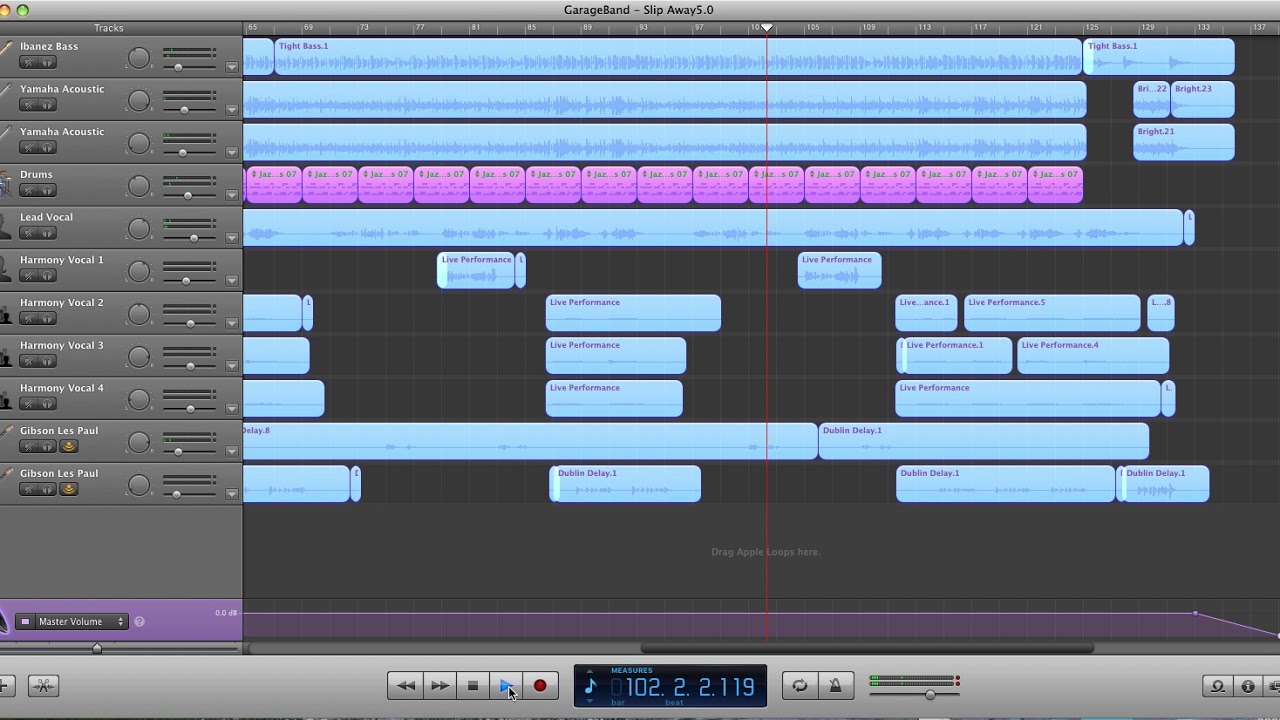Solo the Harmony Vocal 1 track
Screen dimensions: 1280x720
click(46, 276)
